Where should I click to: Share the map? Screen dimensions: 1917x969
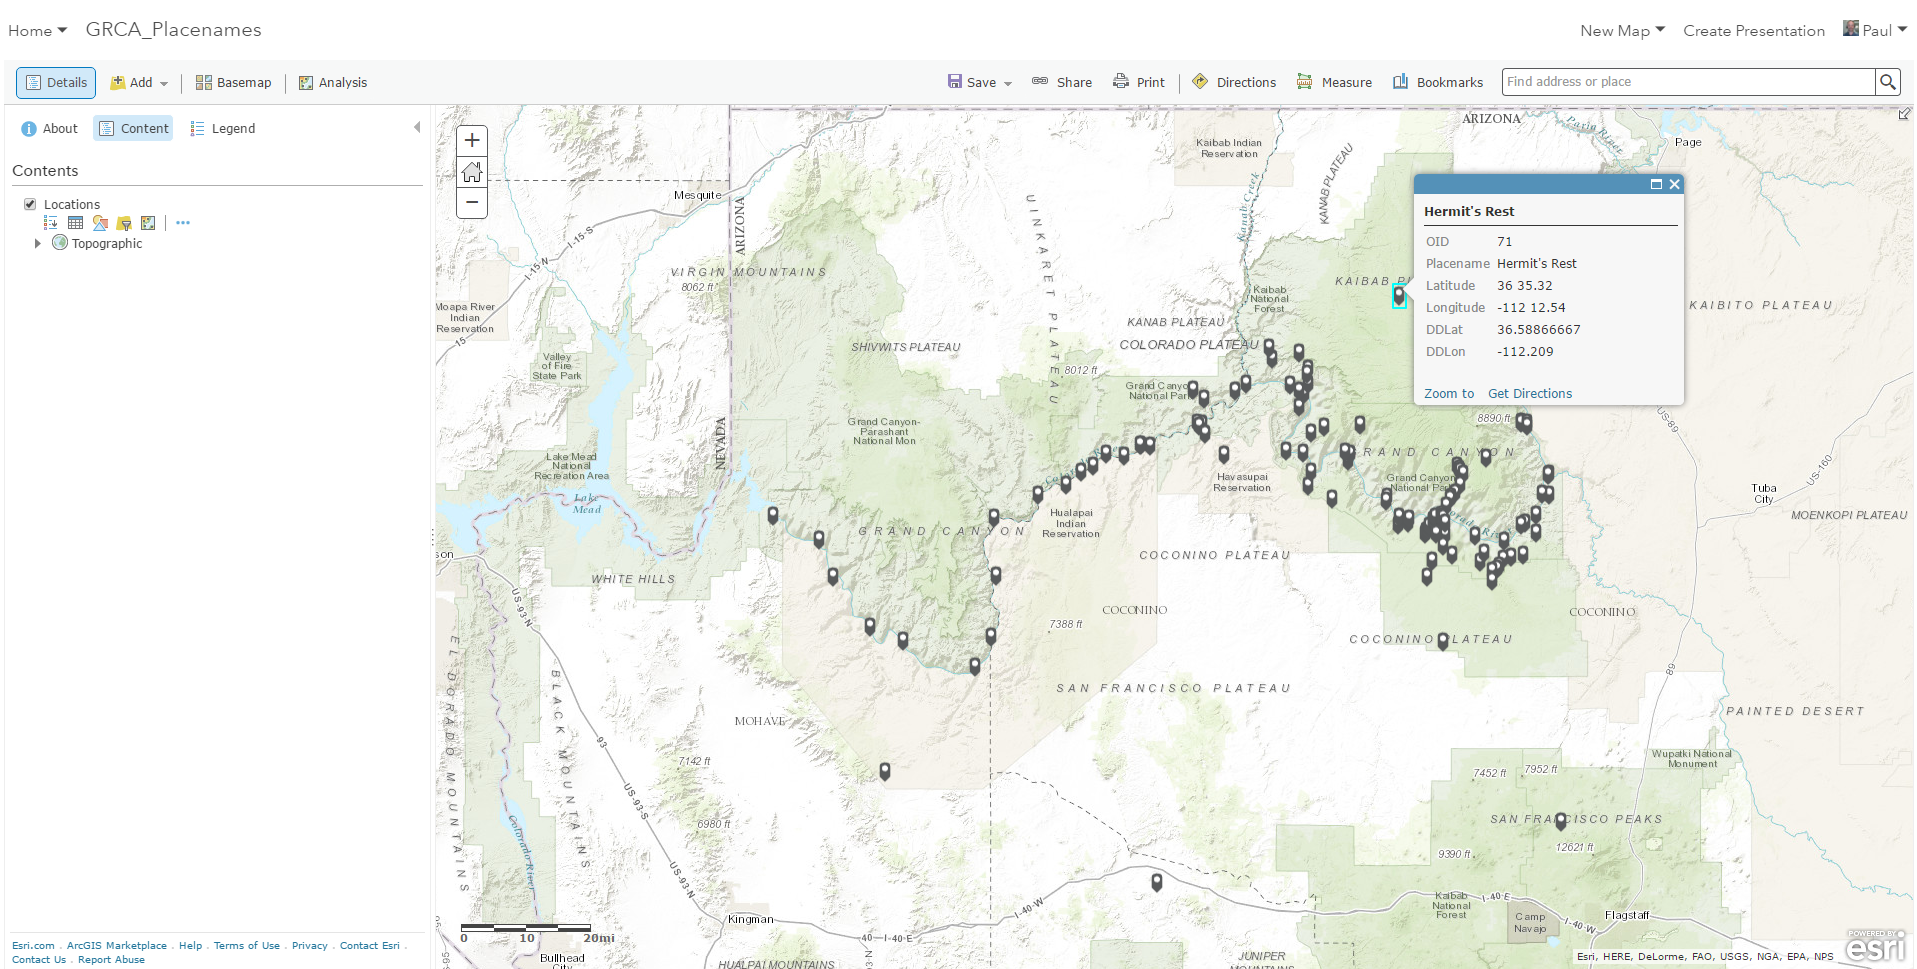[x=1062, y=82]
